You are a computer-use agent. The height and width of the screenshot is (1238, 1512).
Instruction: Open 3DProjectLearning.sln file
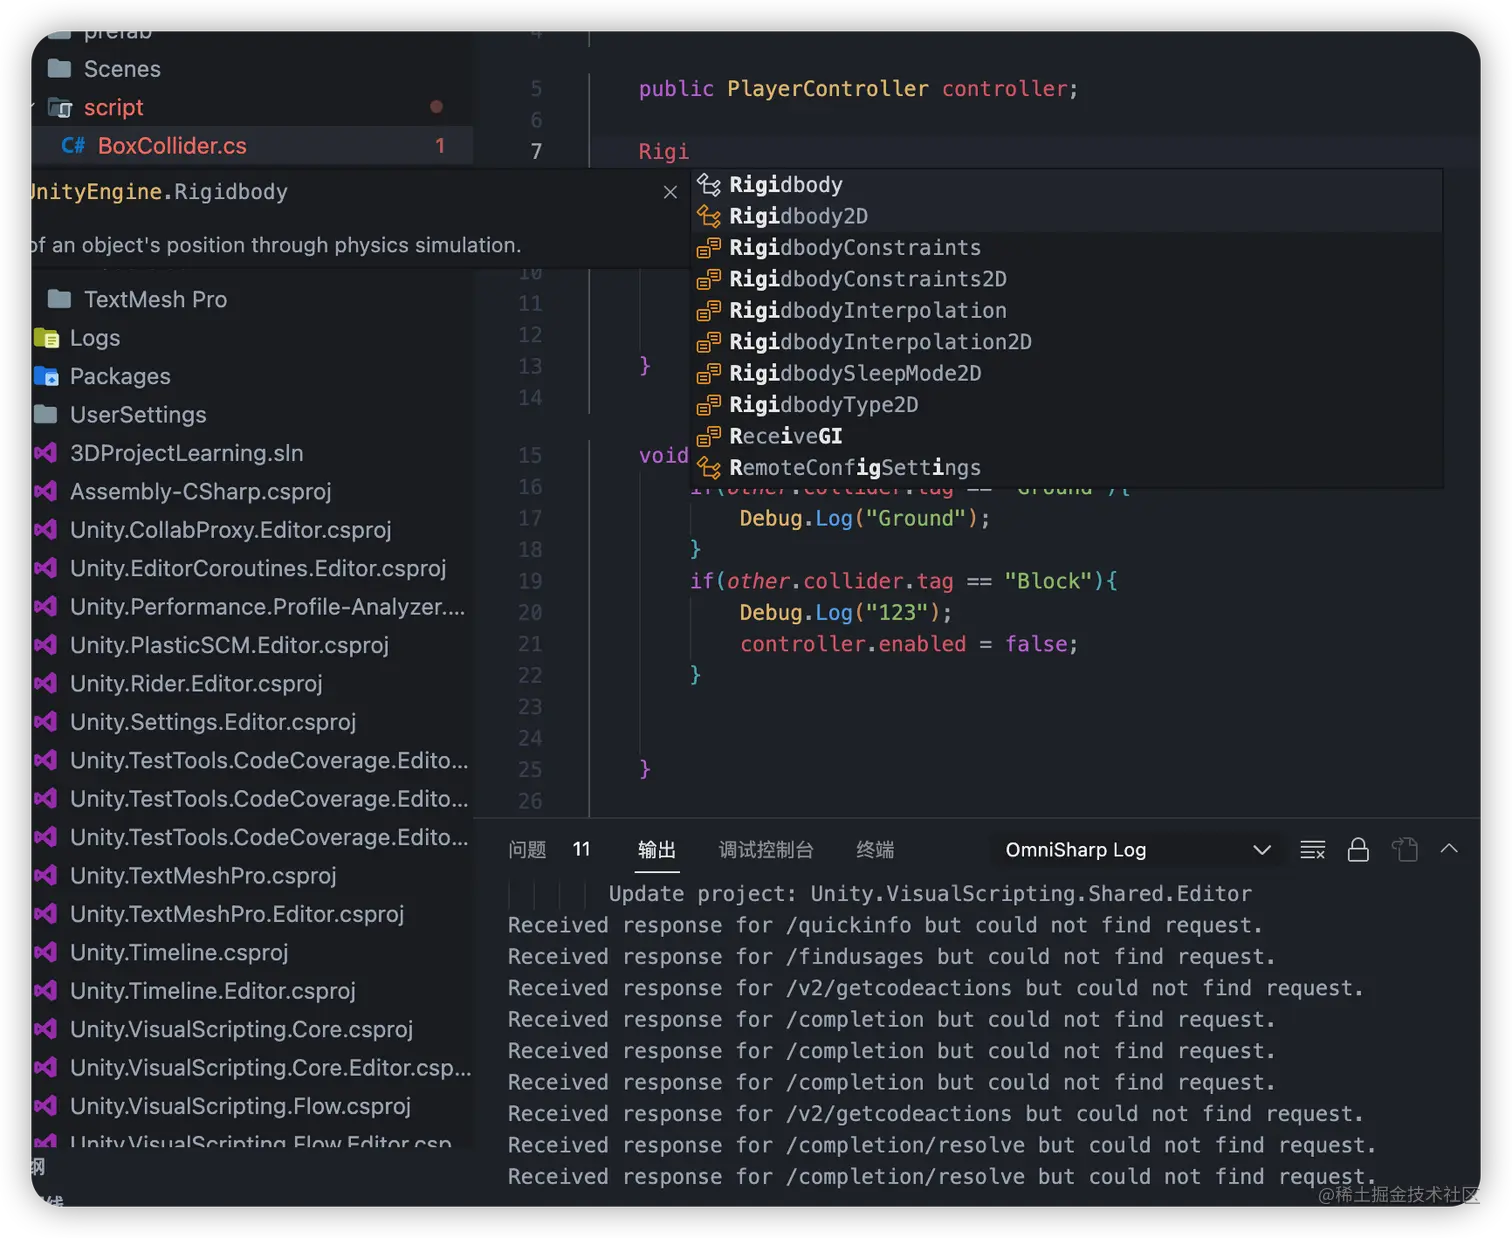tap(252, 453)
